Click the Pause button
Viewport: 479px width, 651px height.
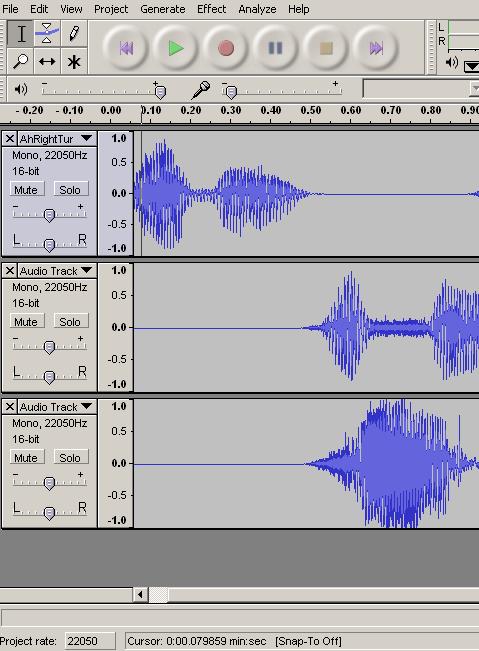click(276, 48)
